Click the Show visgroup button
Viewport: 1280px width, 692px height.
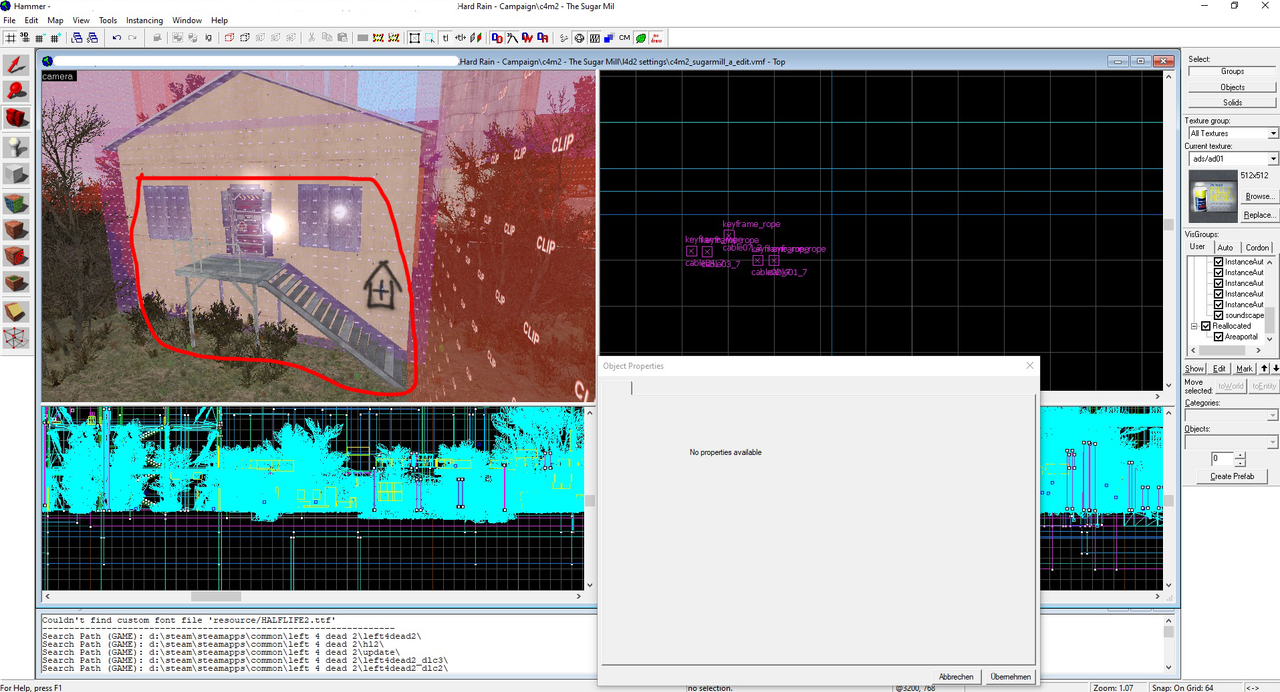pos(1195,369)
